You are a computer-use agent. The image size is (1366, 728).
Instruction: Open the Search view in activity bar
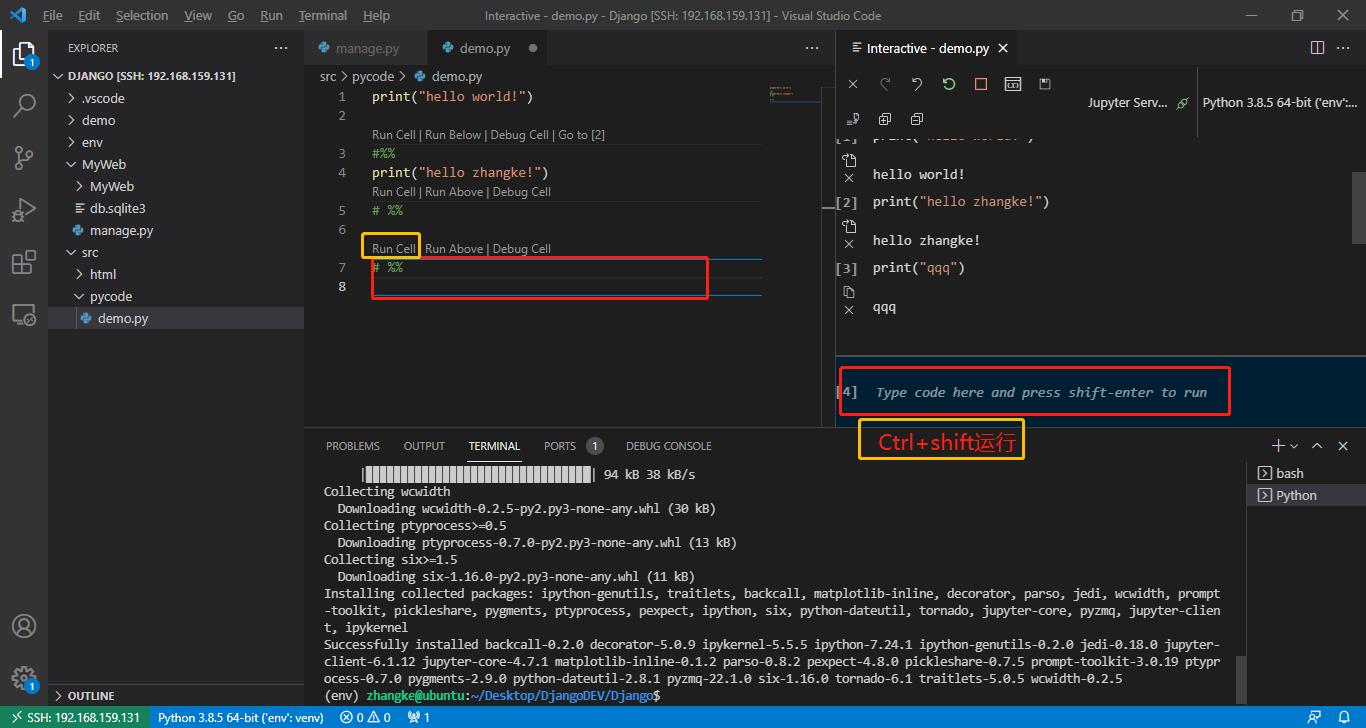tap(24, 105)
